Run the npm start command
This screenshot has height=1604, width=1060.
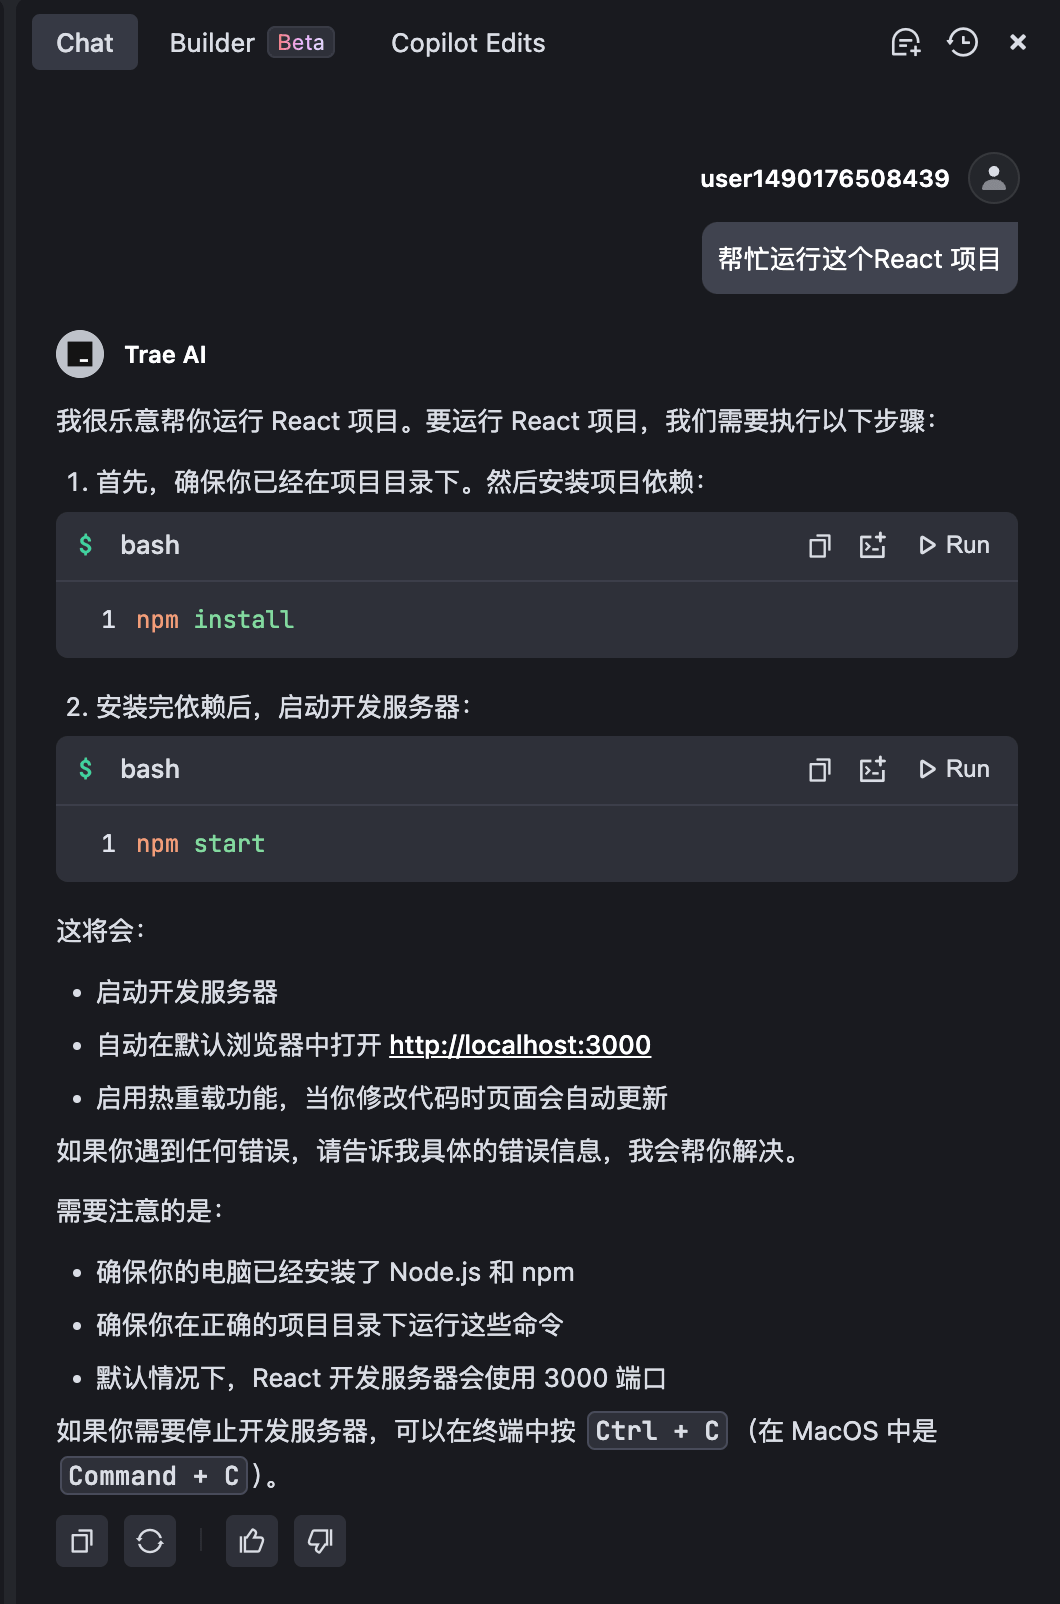point(954,769)
